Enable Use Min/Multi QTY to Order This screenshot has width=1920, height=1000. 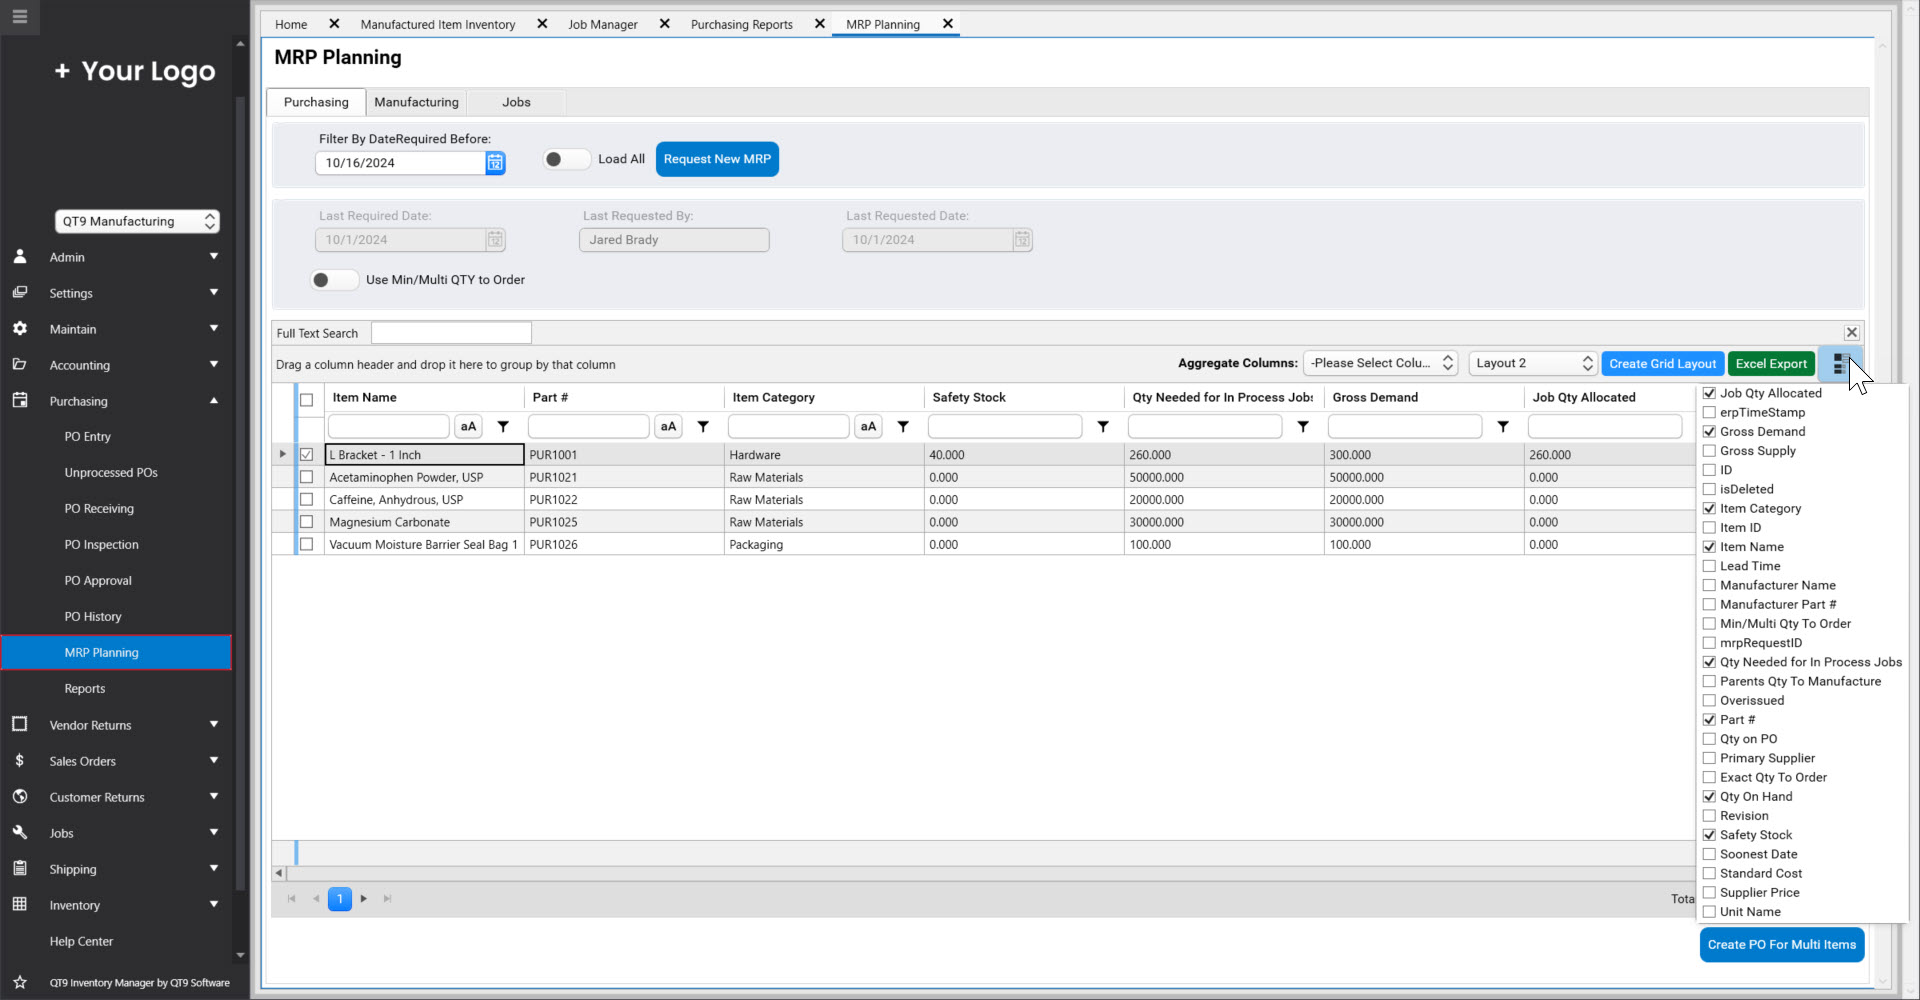click(x=334, y=280)
